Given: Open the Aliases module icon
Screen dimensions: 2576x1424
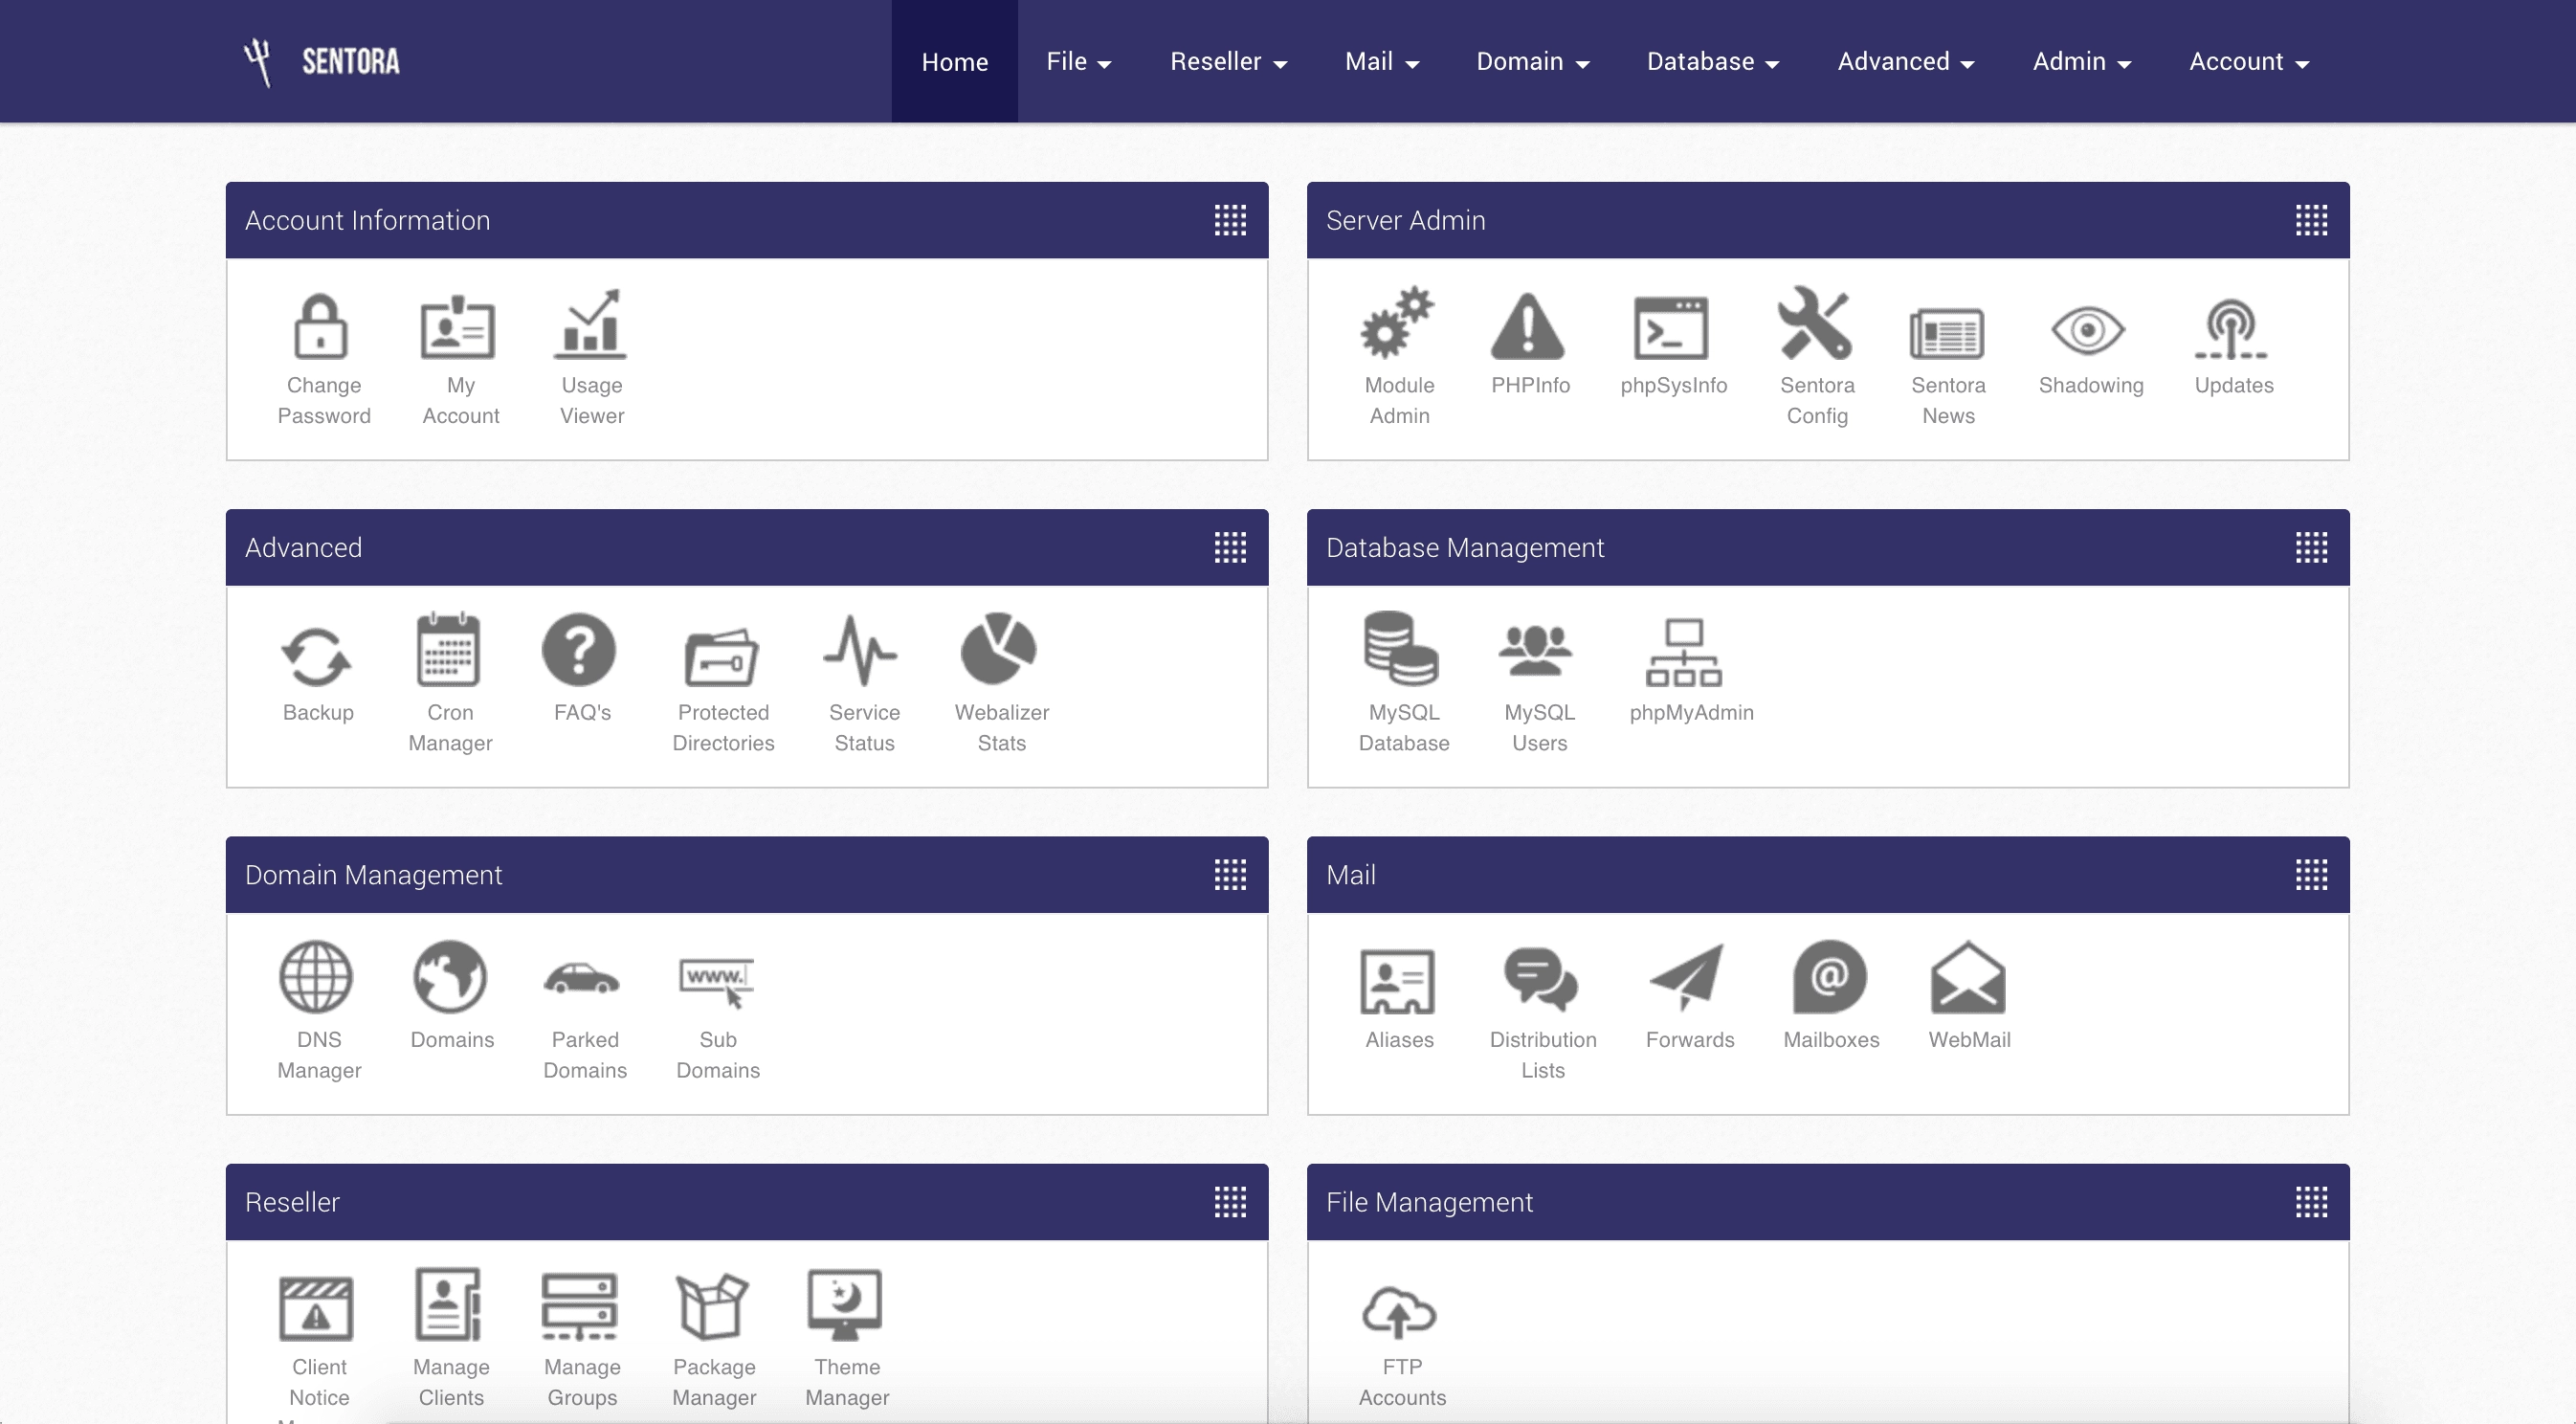Looking at the screenshot, I should tap(1397, 982).
